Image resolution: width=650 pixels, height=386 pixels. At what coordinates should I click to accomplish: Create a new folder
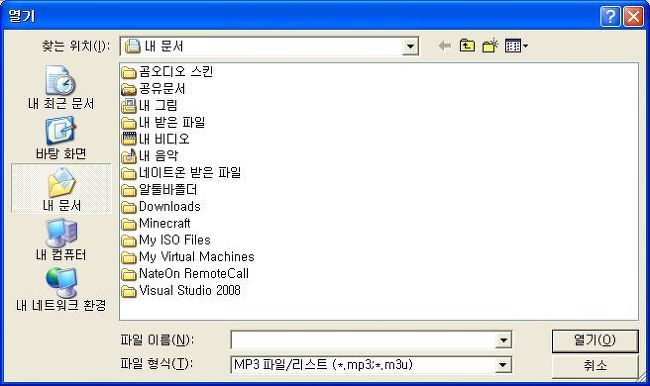point(490,46)
